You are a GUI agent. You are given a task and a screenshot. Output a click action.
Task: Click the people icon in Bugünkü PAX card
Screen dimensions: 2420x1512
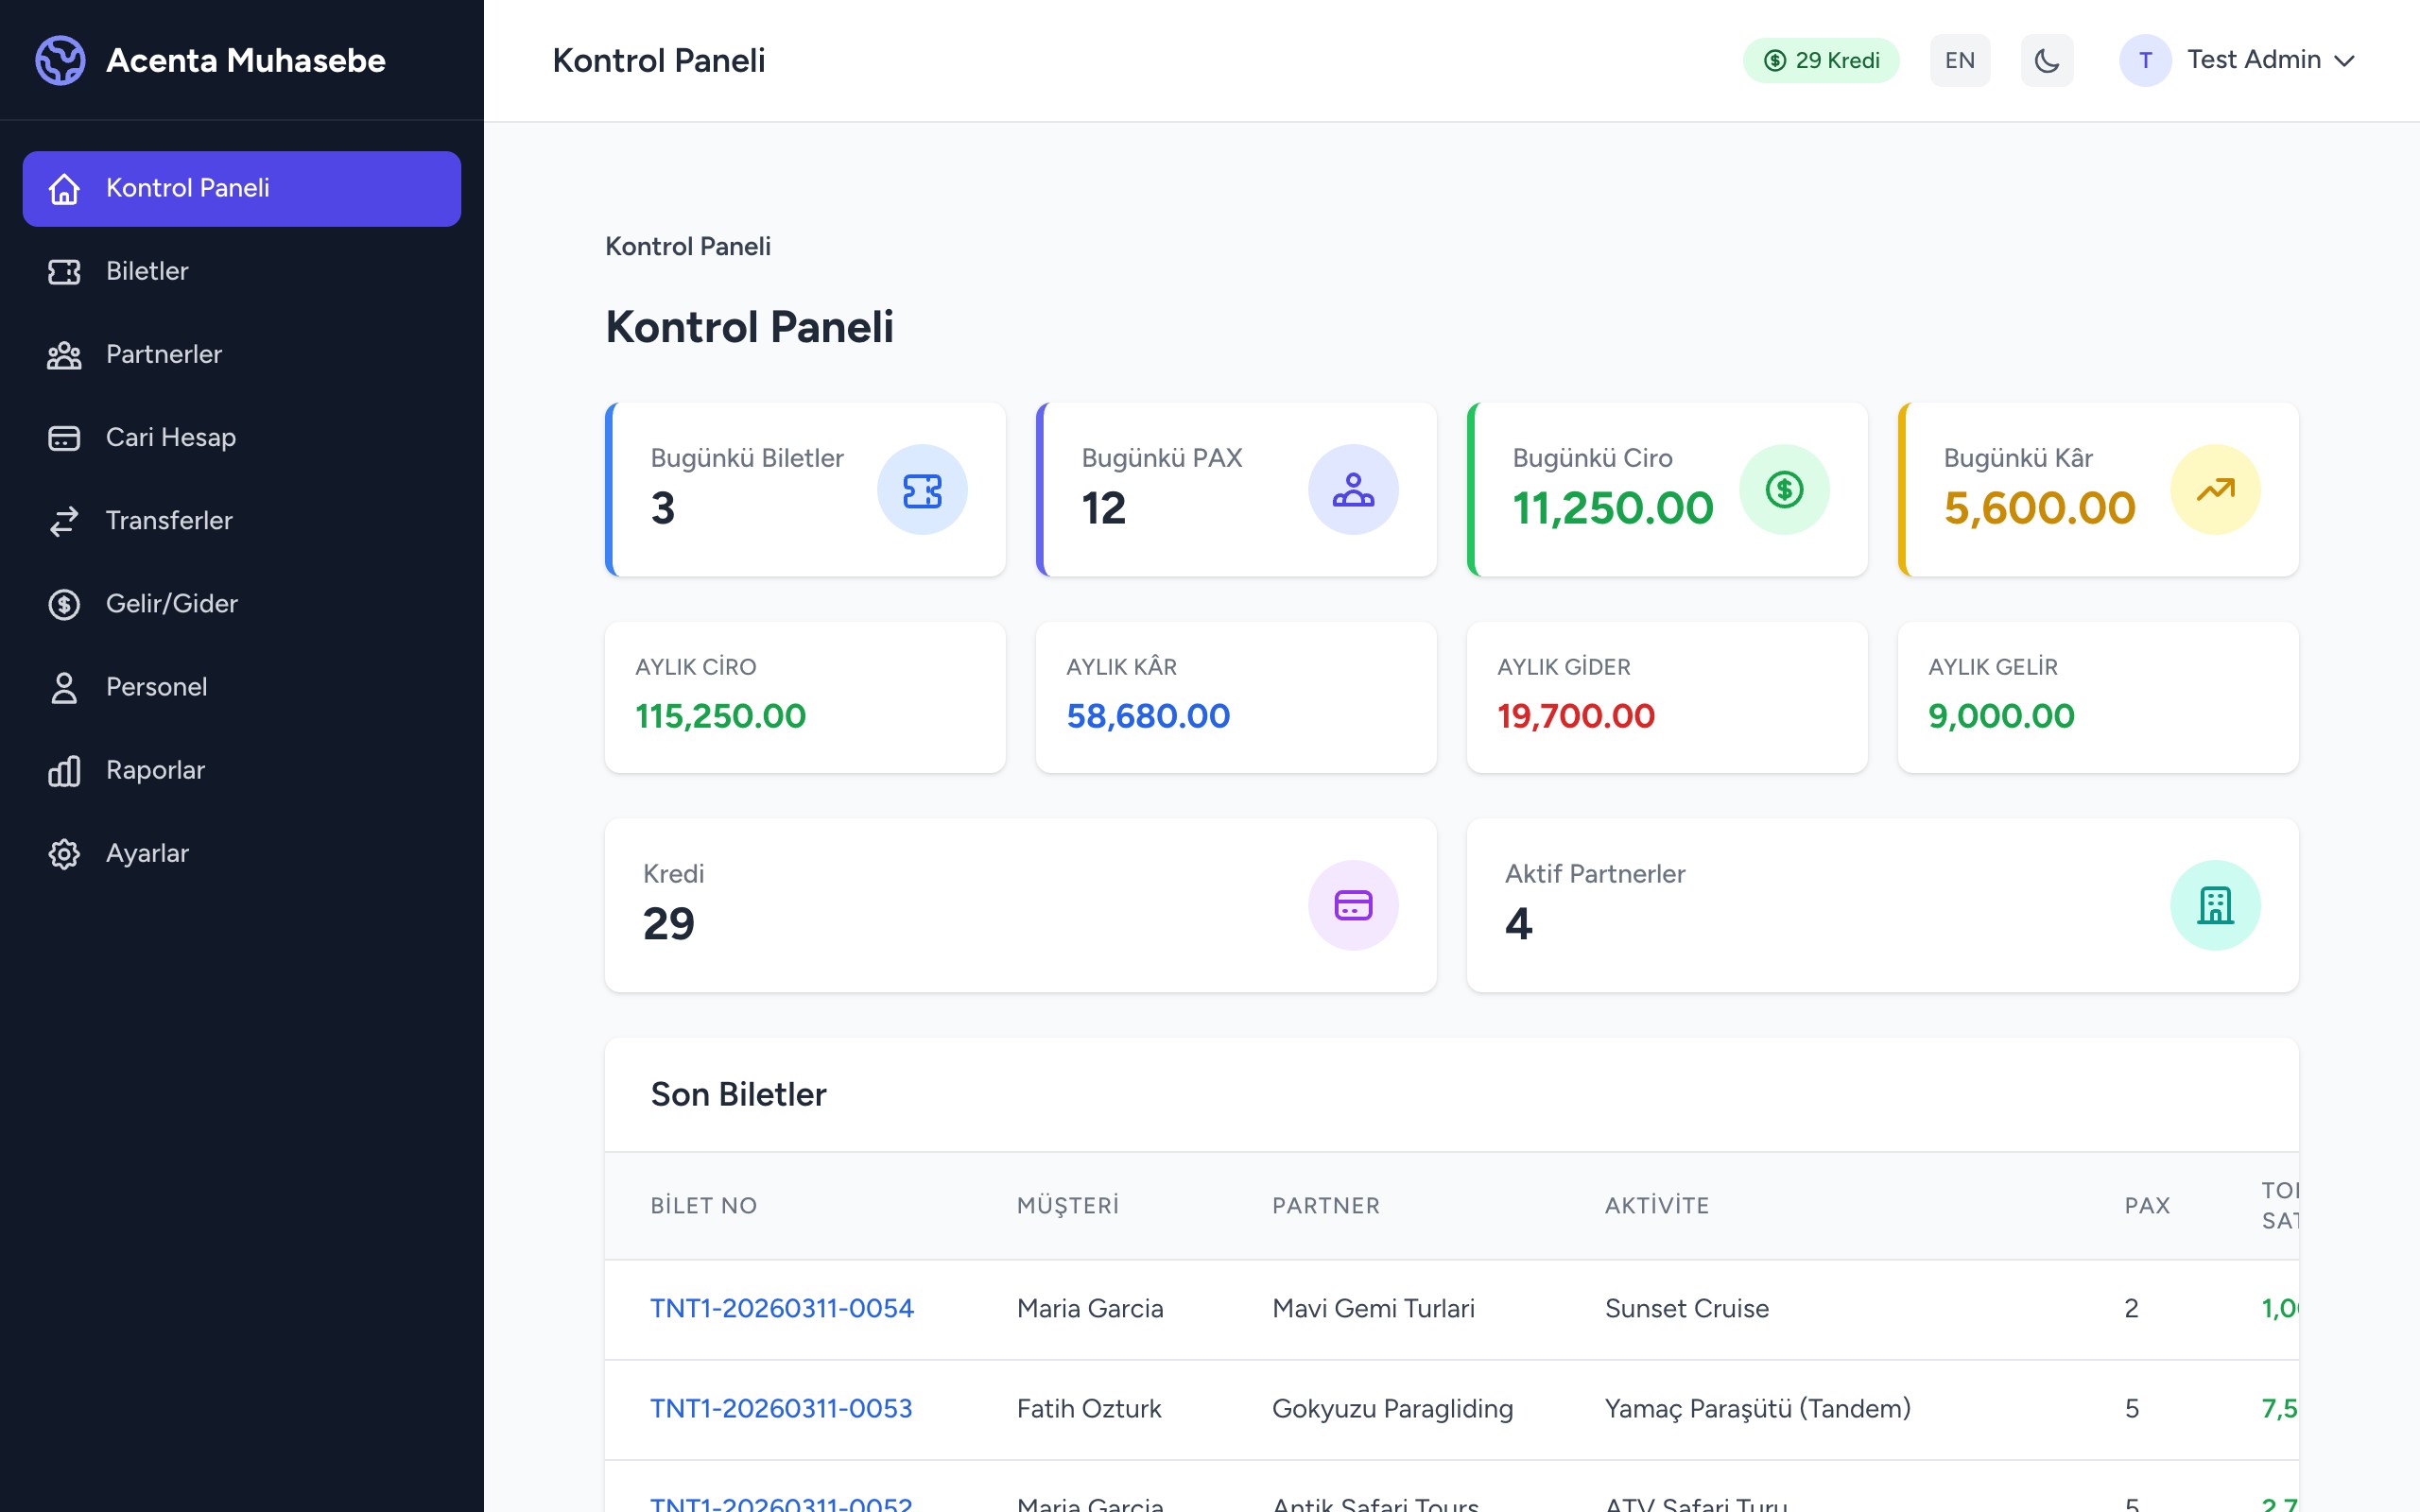pos(1352,490)
